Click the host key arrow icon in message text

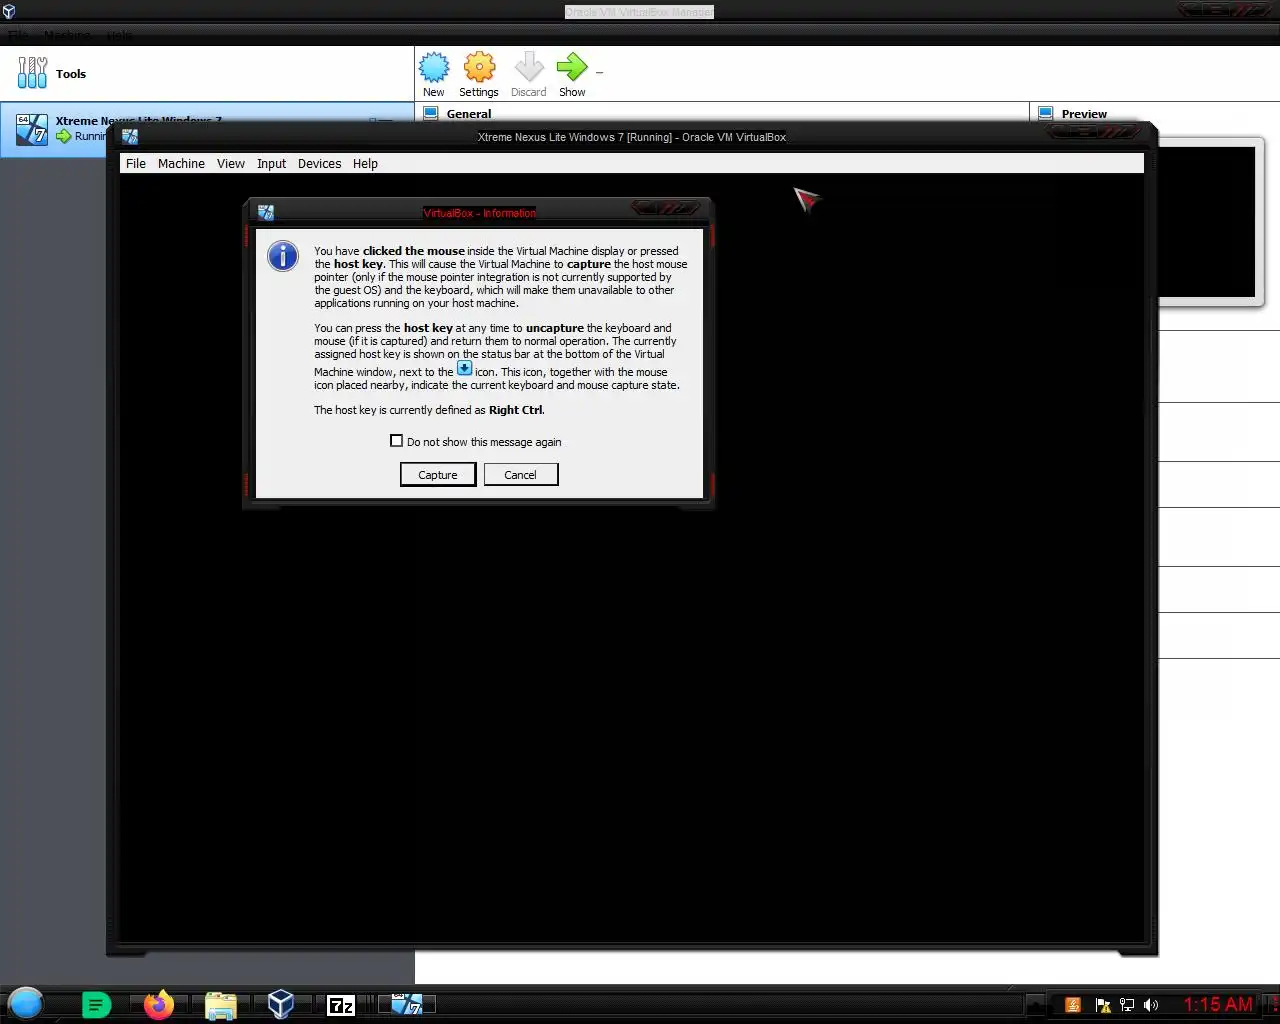point(464,368)
